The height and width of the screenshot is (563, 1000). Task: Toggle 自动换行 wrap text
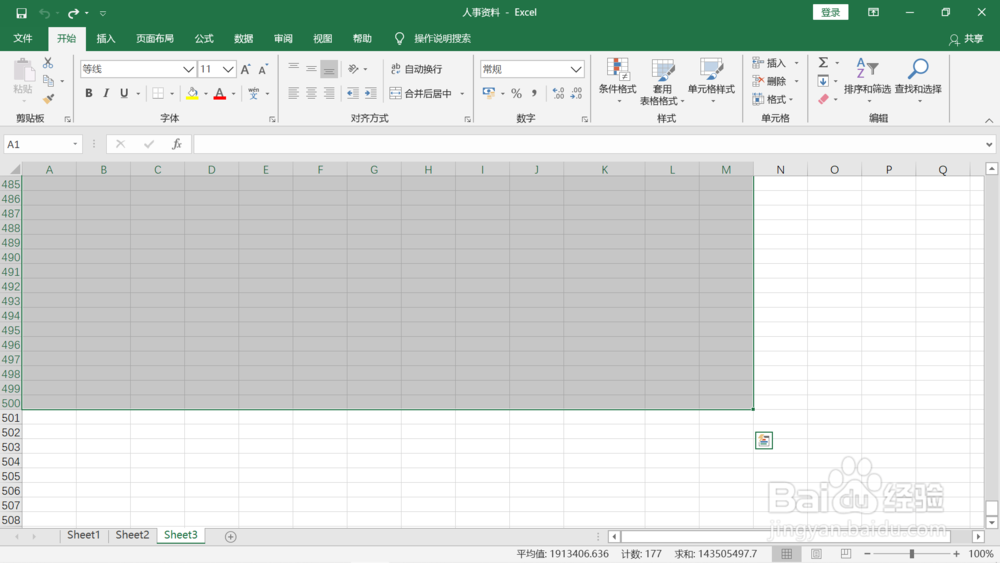(416, 69)
